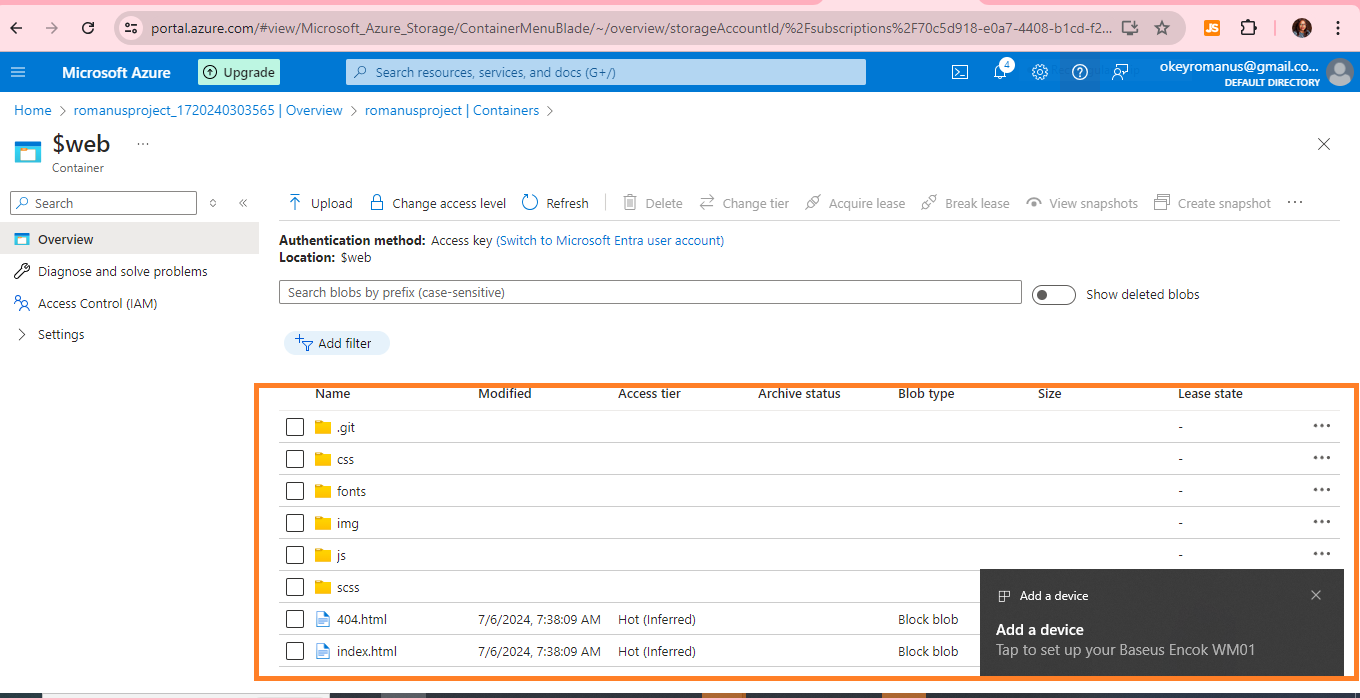Open the Chrome three-dot menu
Image resolution: width=1360 pixels, height=698 pixels.
(x=1339, y=28)
